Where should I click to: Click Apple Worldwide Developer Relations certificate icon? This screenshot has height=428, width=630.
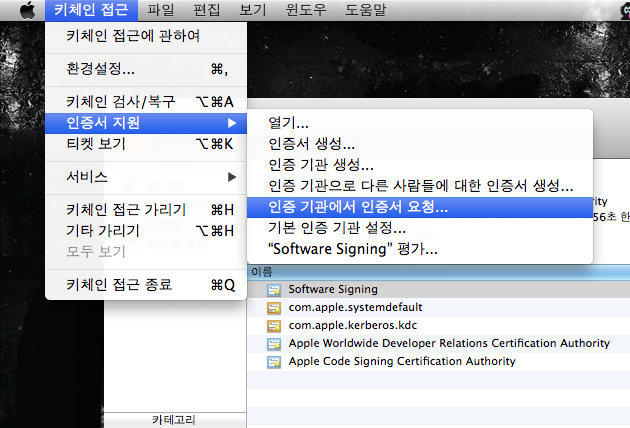[274, 344]
